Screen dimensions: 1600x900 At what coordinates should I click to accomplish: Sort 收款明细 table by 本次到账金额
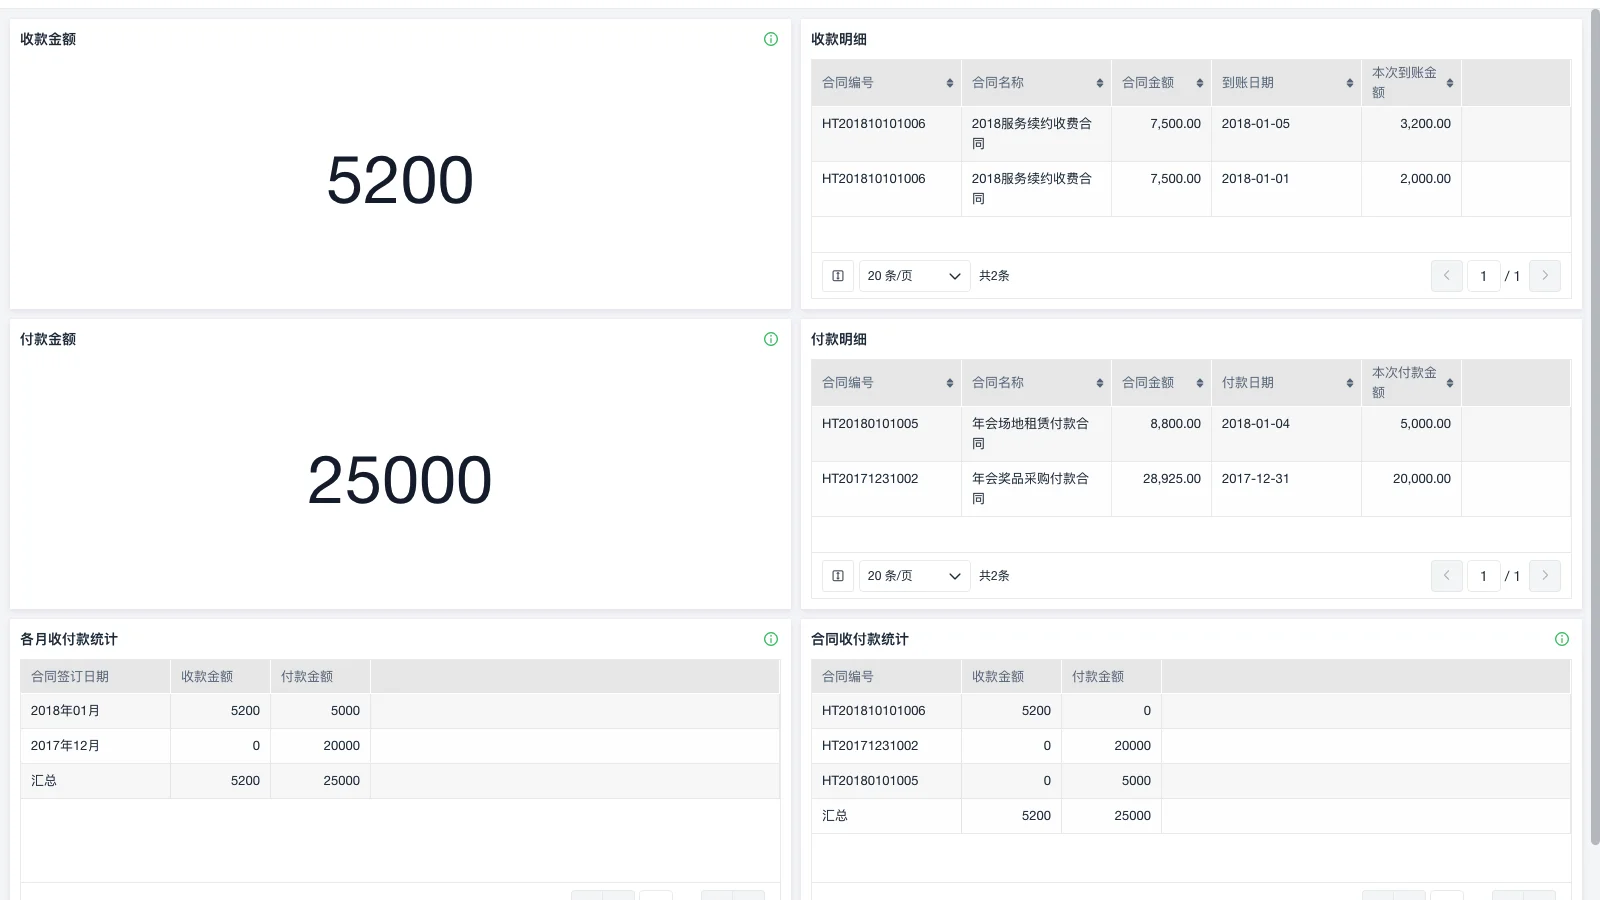[x=1450, y=83]
